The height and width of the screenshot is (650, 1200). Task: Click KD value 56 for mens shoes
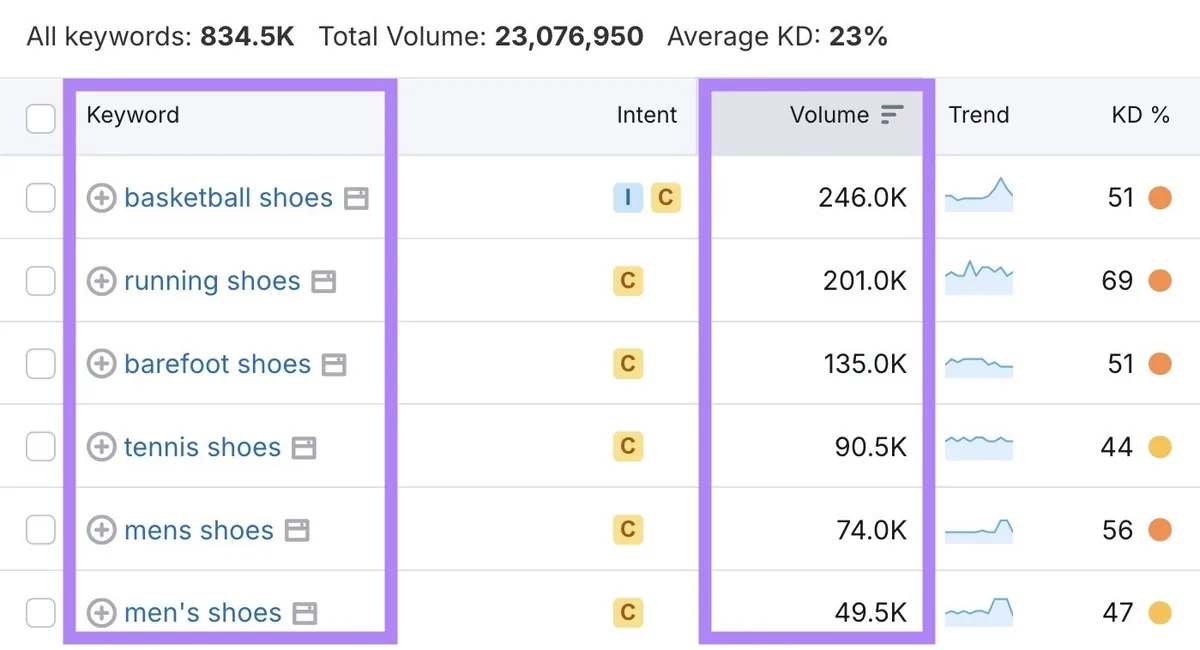[x=1118, y=530]
